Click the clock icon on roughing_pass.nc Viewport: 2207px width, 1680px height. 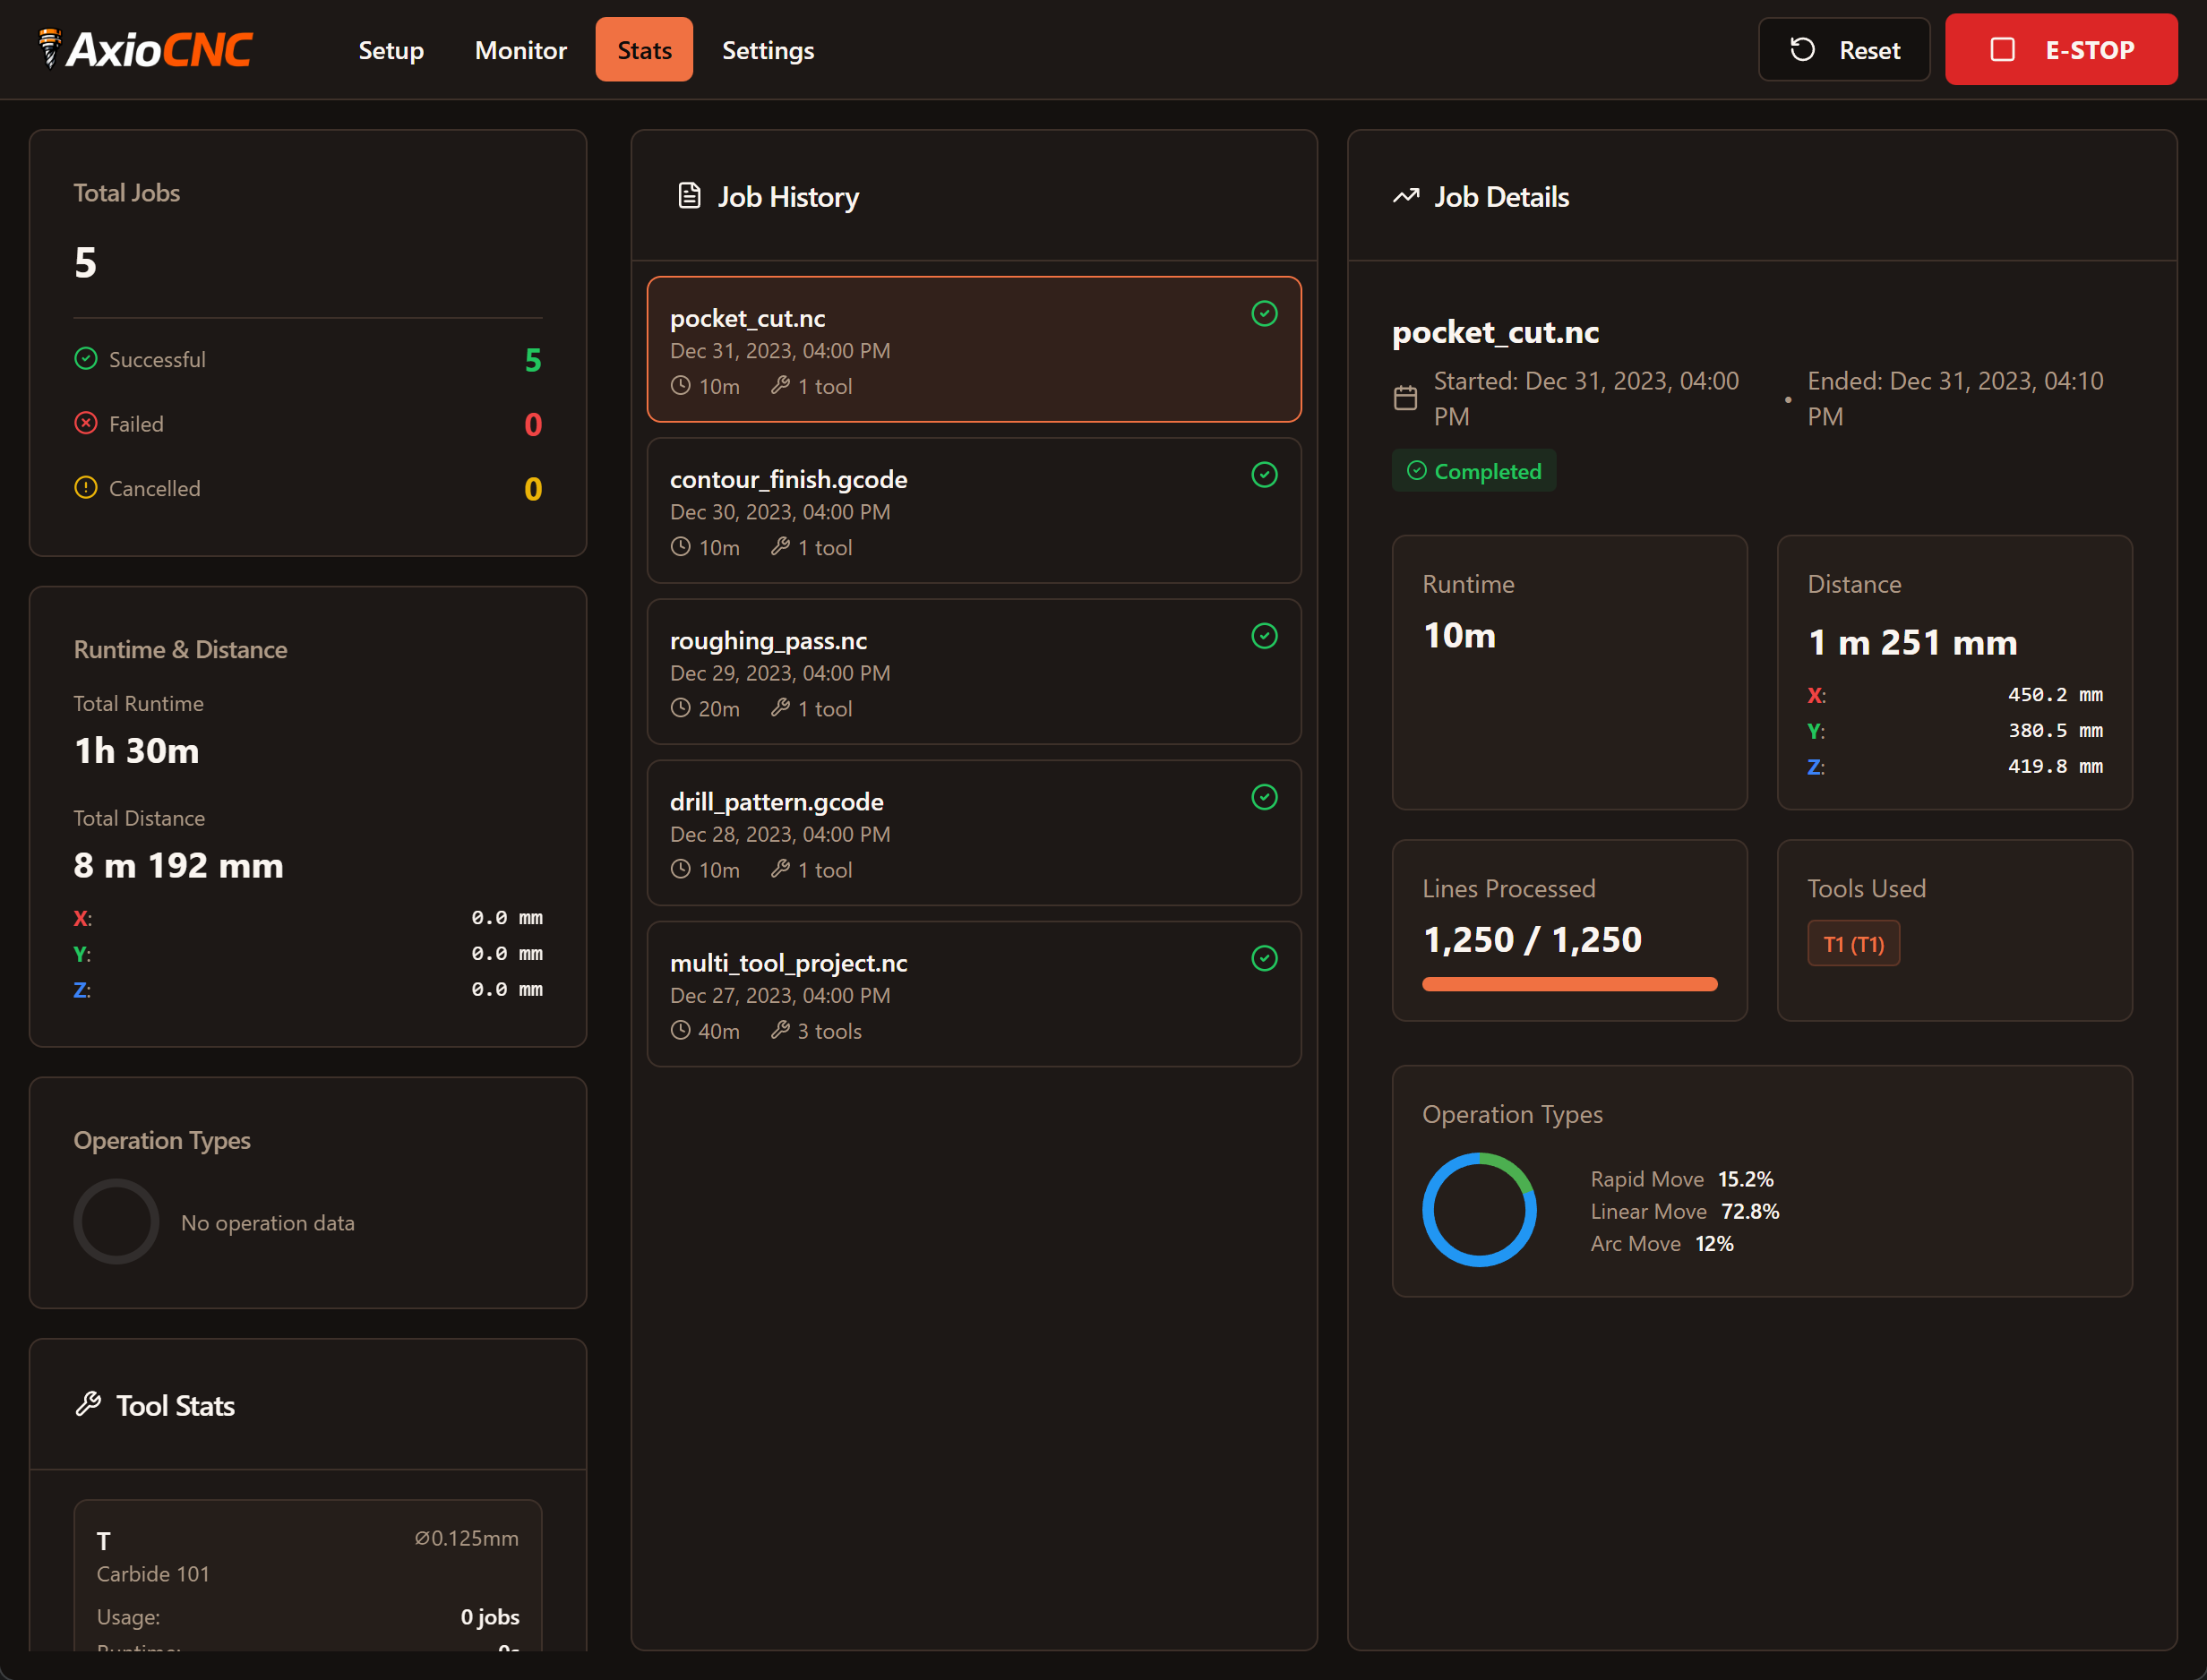tap(680, 708)
